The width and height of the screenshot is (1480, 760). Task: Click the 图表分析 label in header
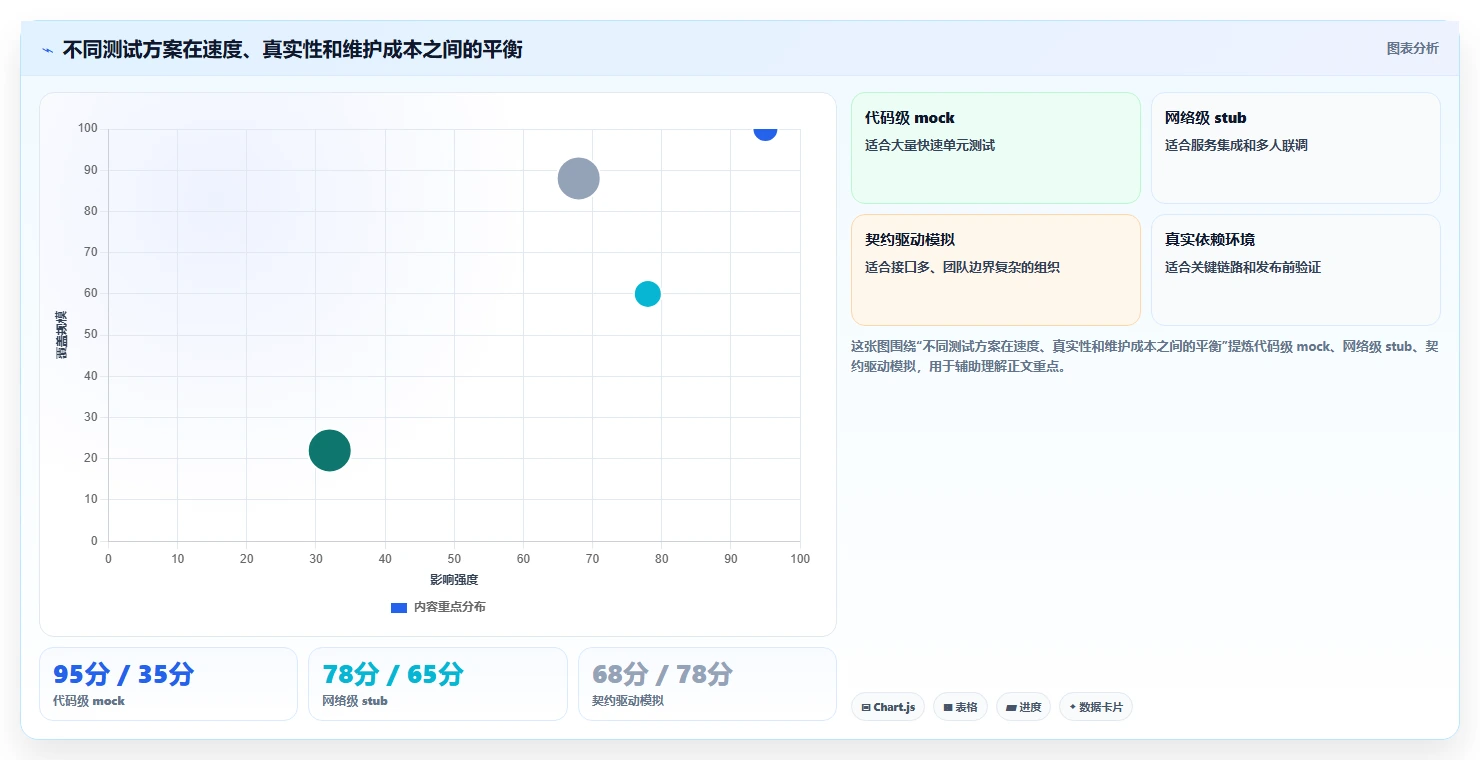pyautogui.click(x=1412, y=48)
